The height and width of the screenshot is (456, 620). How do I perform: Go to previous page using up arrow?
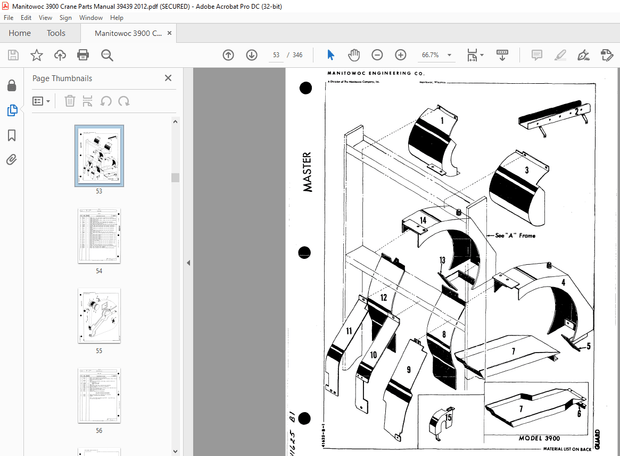228,55
